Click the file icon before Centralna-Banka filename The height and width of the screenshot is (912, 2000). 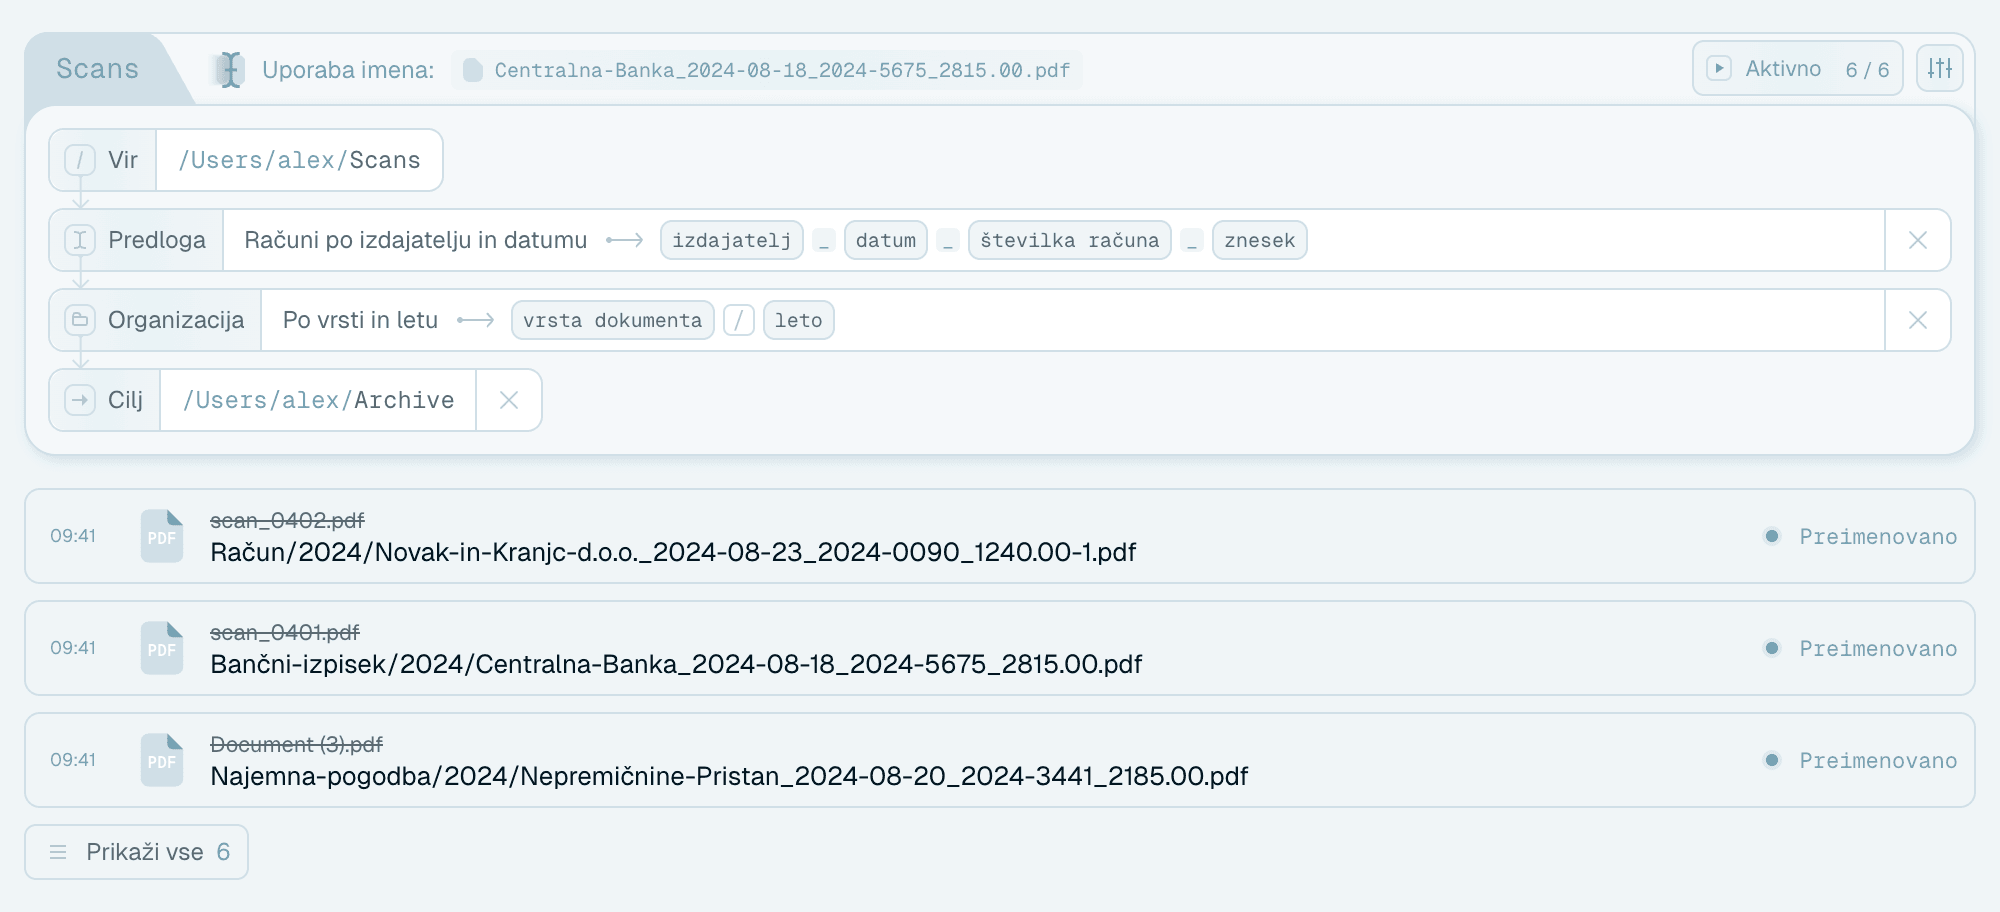(x=473, y=70)
